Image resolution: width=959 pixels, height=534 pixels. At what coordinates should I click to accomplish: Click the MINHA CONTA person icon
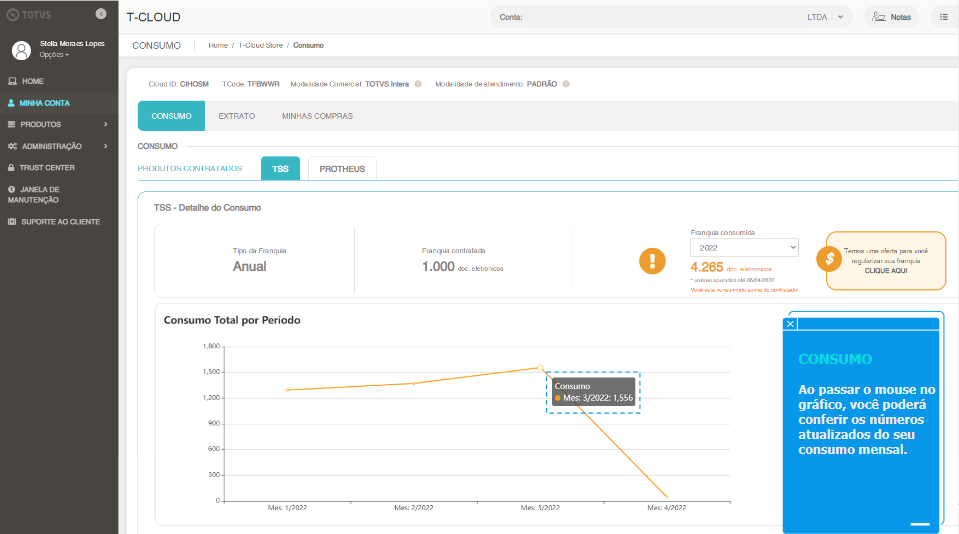pyautogui.click(x=11, y=103)
